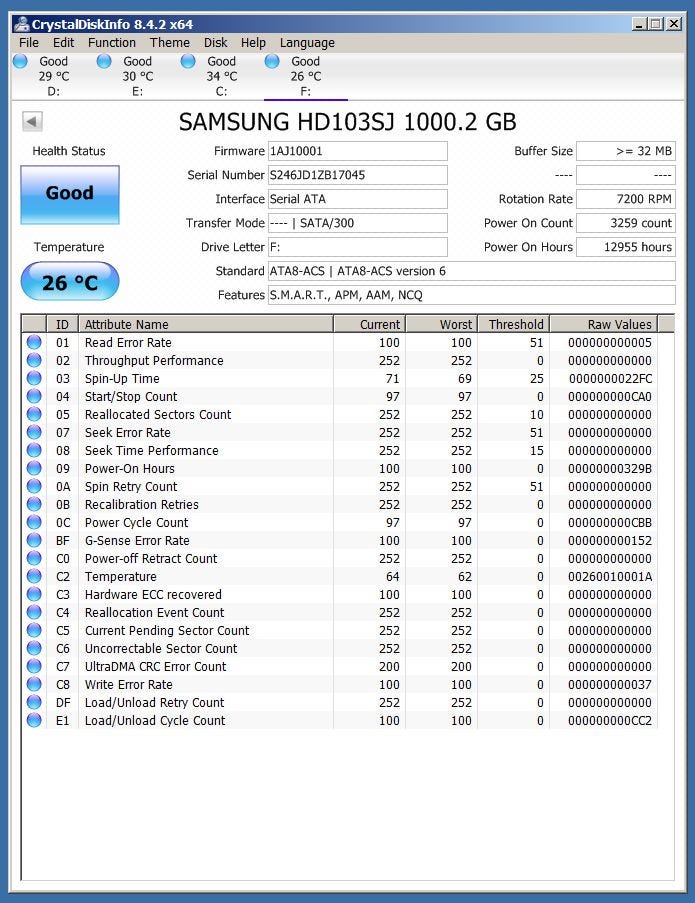Click the ID column header
This screenshot has width=695, height=903.
coord(62,324)
